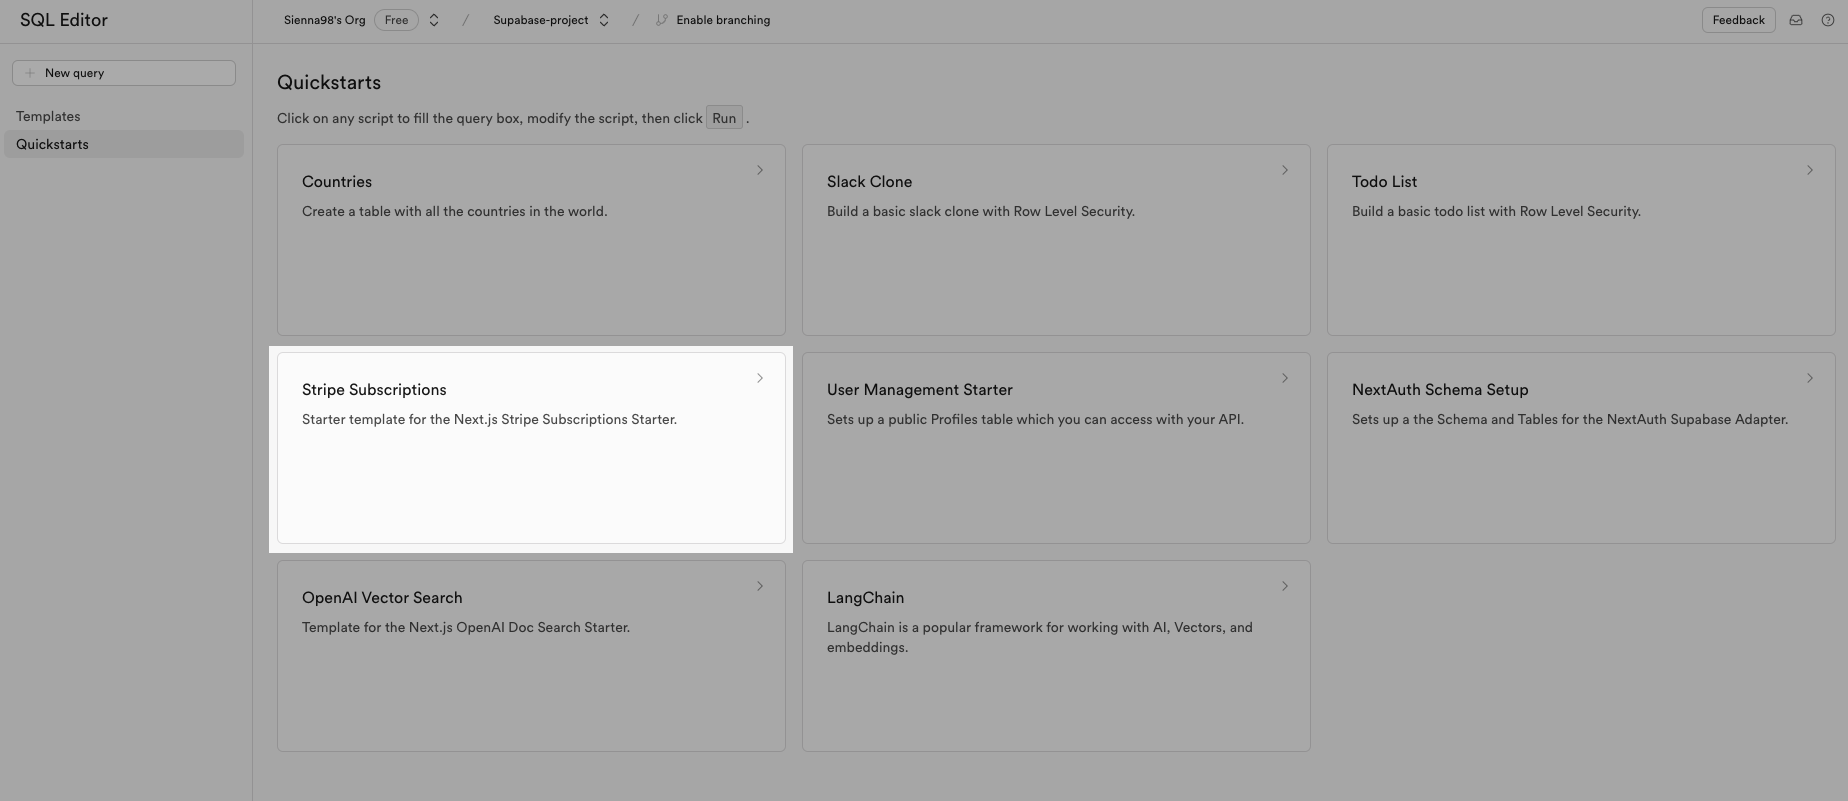
Task: Open the help question mark icon
Action: (x=1828, y=20)
